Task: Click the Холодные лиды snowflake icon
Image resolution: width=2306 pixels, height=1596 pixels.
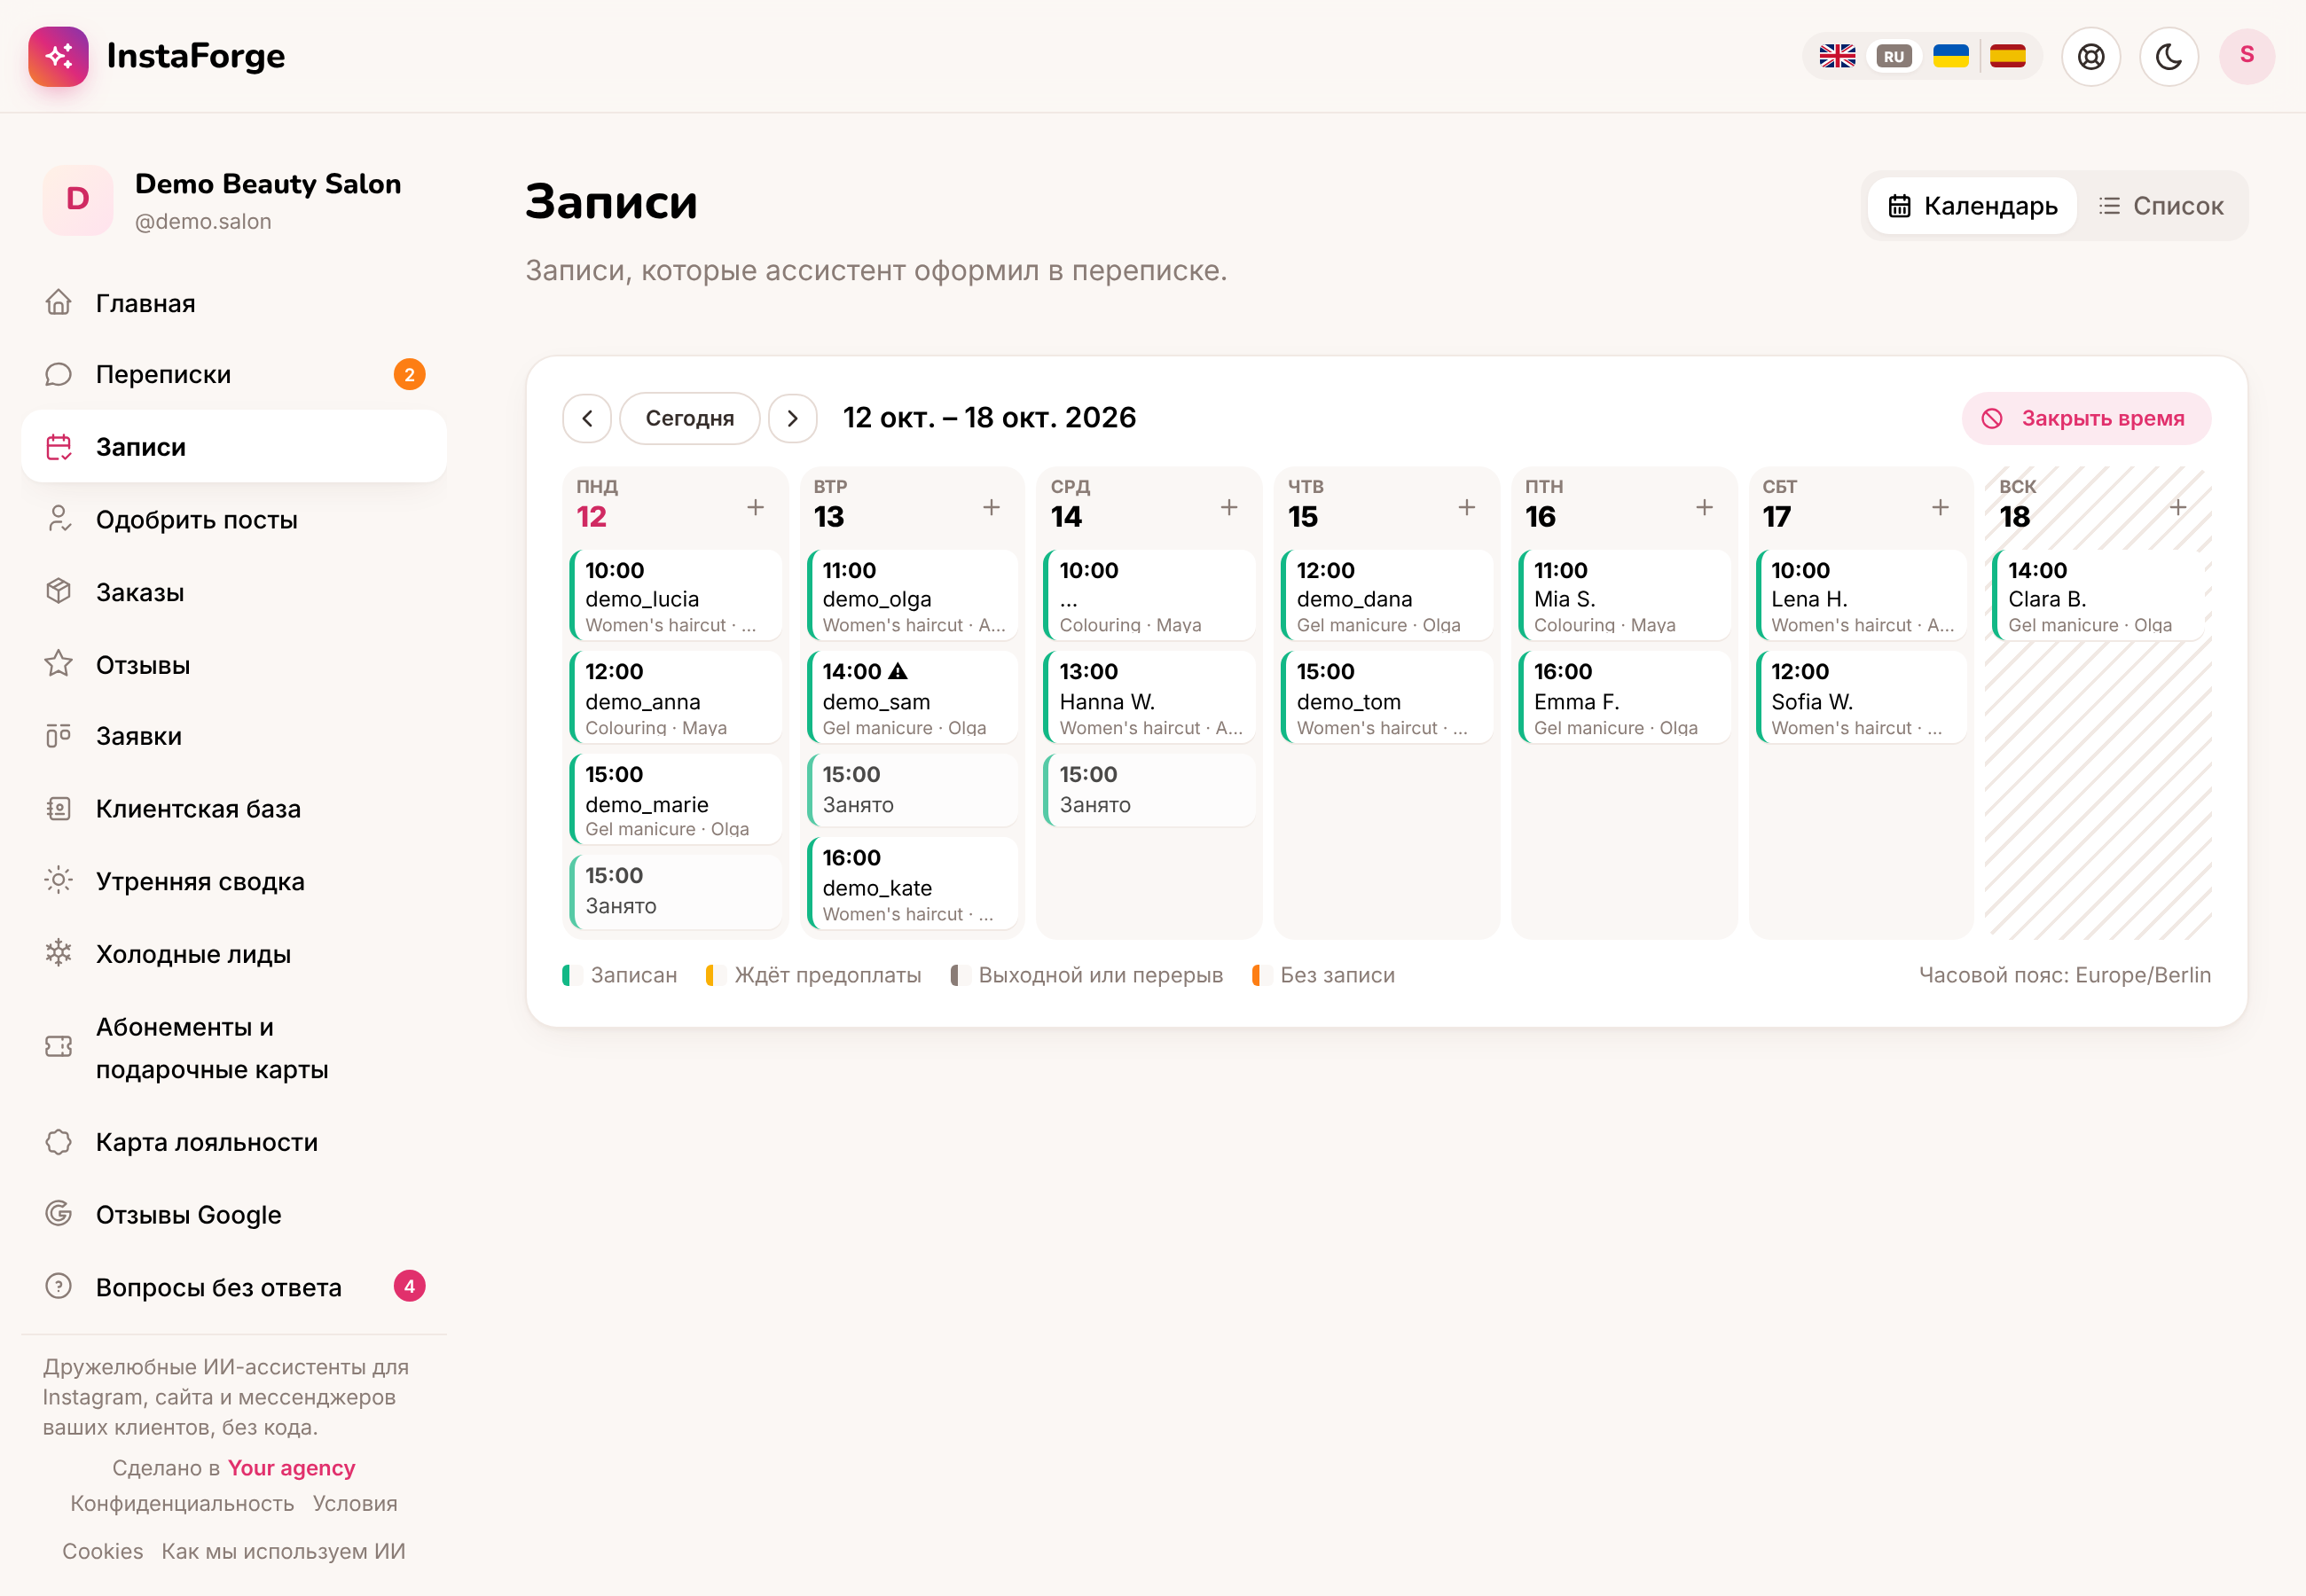Action: click(x=59, y=953)
